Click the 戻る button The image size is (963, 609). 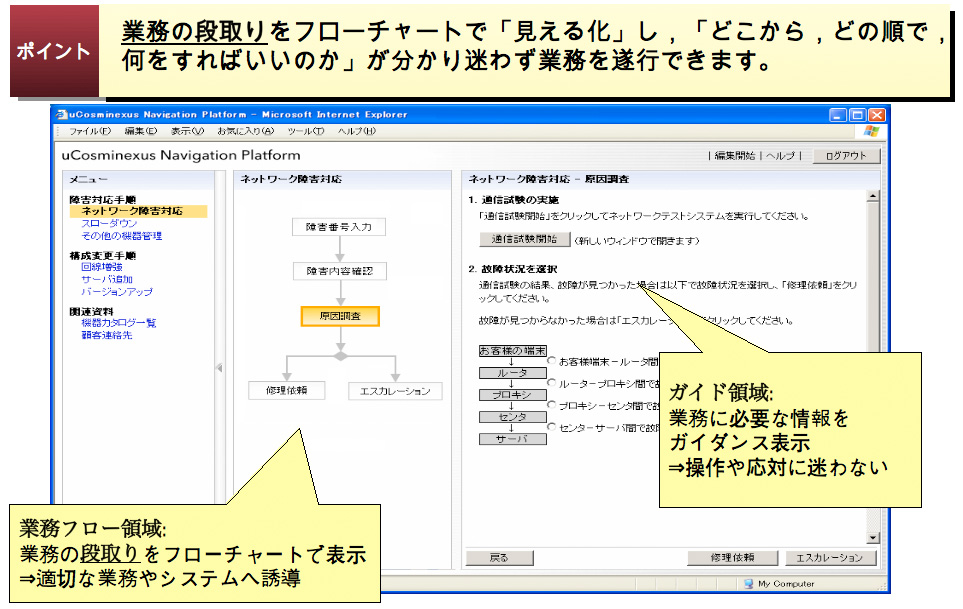(499, 558)
